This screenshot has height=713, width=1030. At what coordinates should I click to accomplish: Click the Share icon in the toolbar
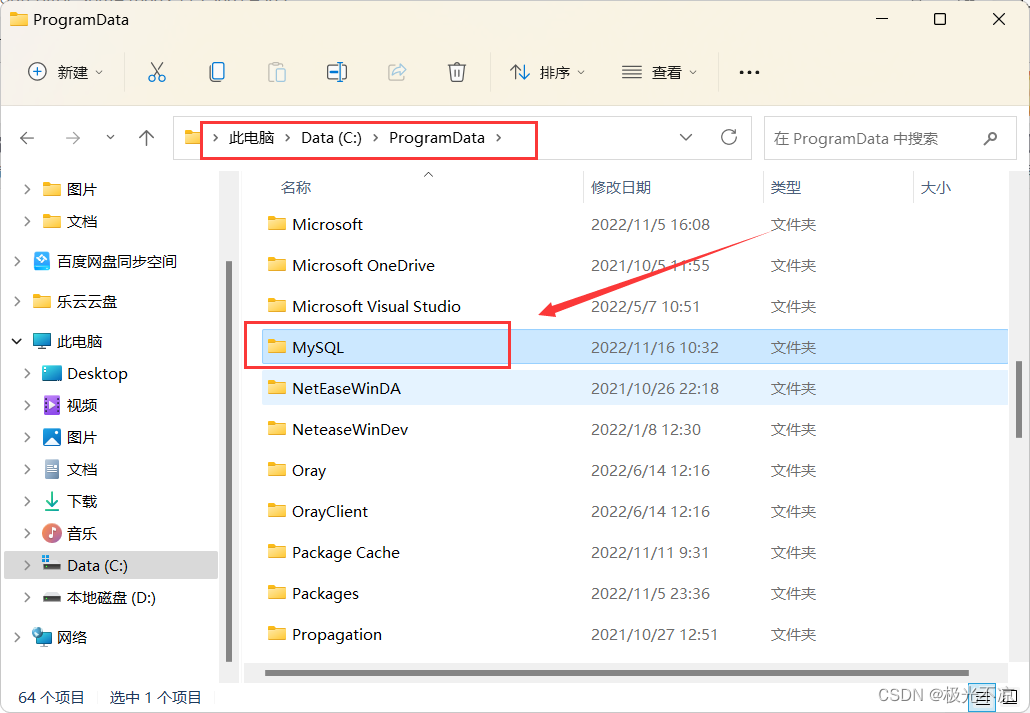coord(396,71)
